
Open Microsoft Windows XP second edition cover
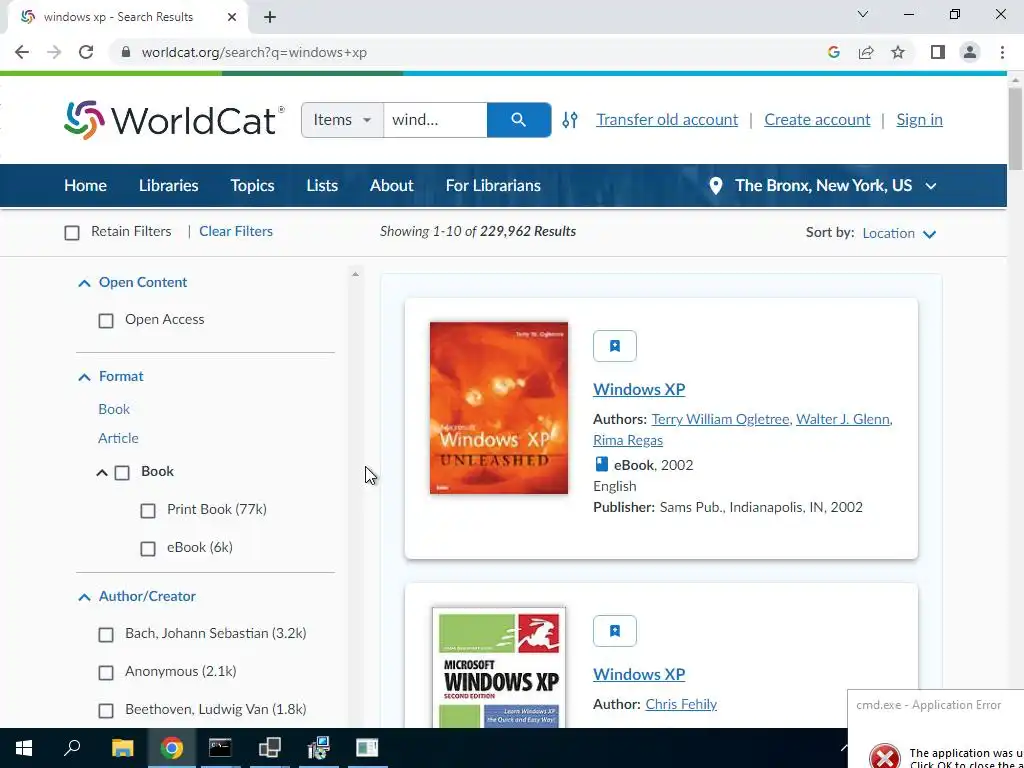(499, 667)
